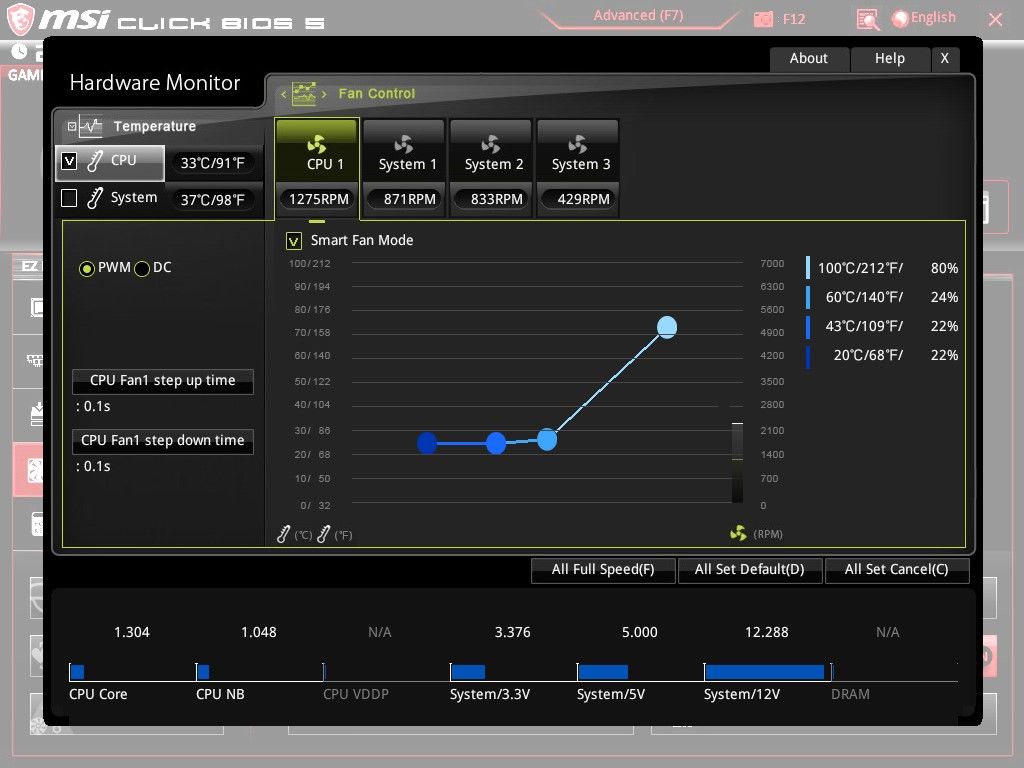1024x768 pixels.
Task: Close the BIOS with the red X
Action: coord(995,20)
